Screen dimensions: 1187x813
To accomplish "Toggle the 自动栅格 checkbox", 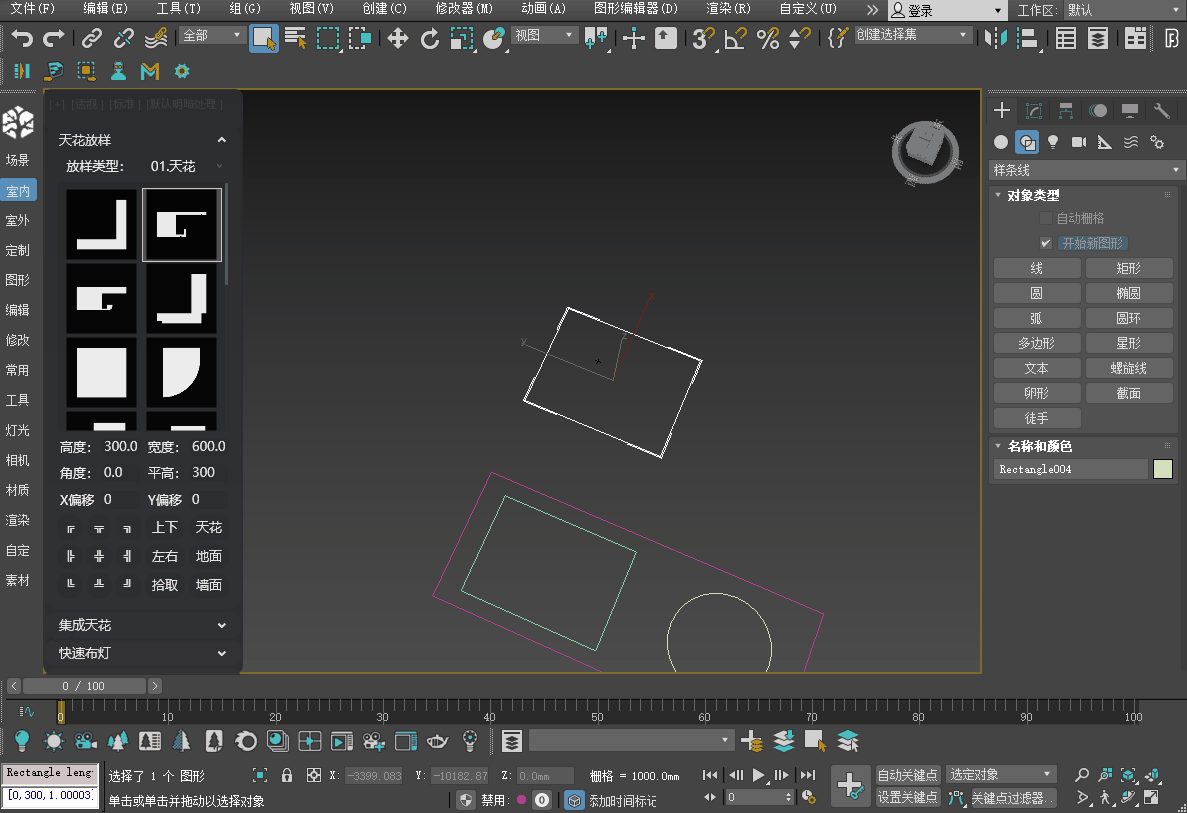I will 1045,218.
